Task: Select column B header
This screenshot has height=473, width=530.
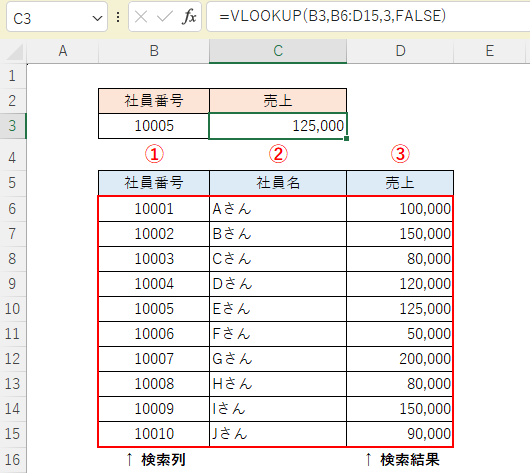Action: click(154, 51)
